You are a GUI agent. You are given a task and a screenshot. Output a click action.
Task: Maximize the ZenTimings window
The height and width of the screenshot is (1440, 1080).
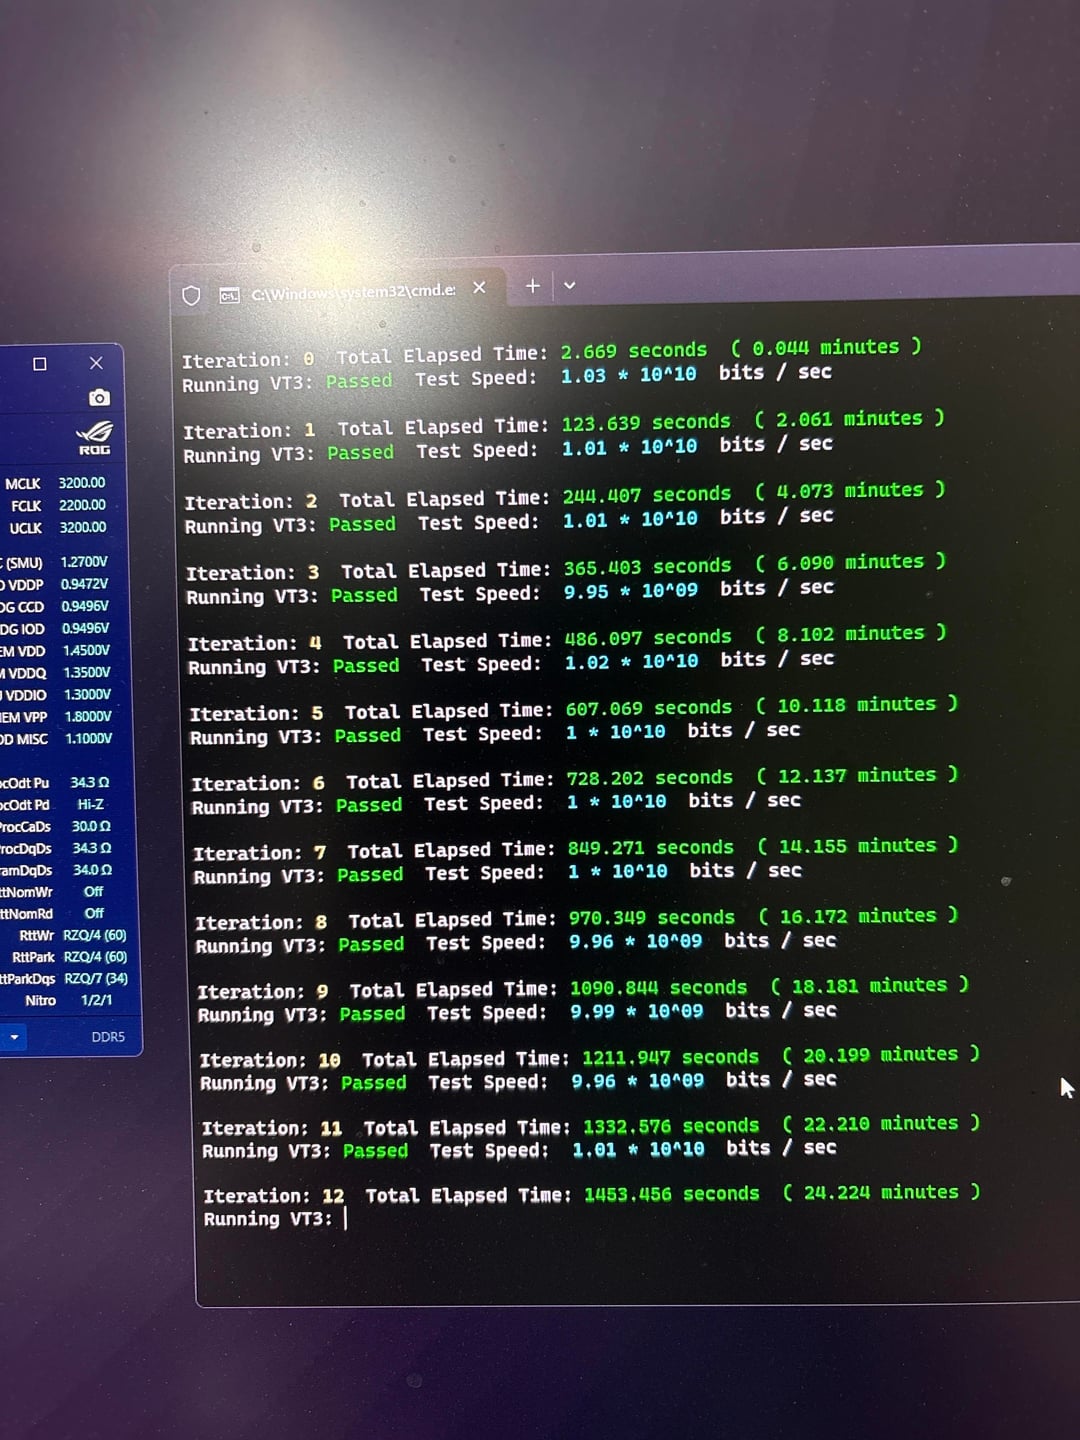point(40,364)
